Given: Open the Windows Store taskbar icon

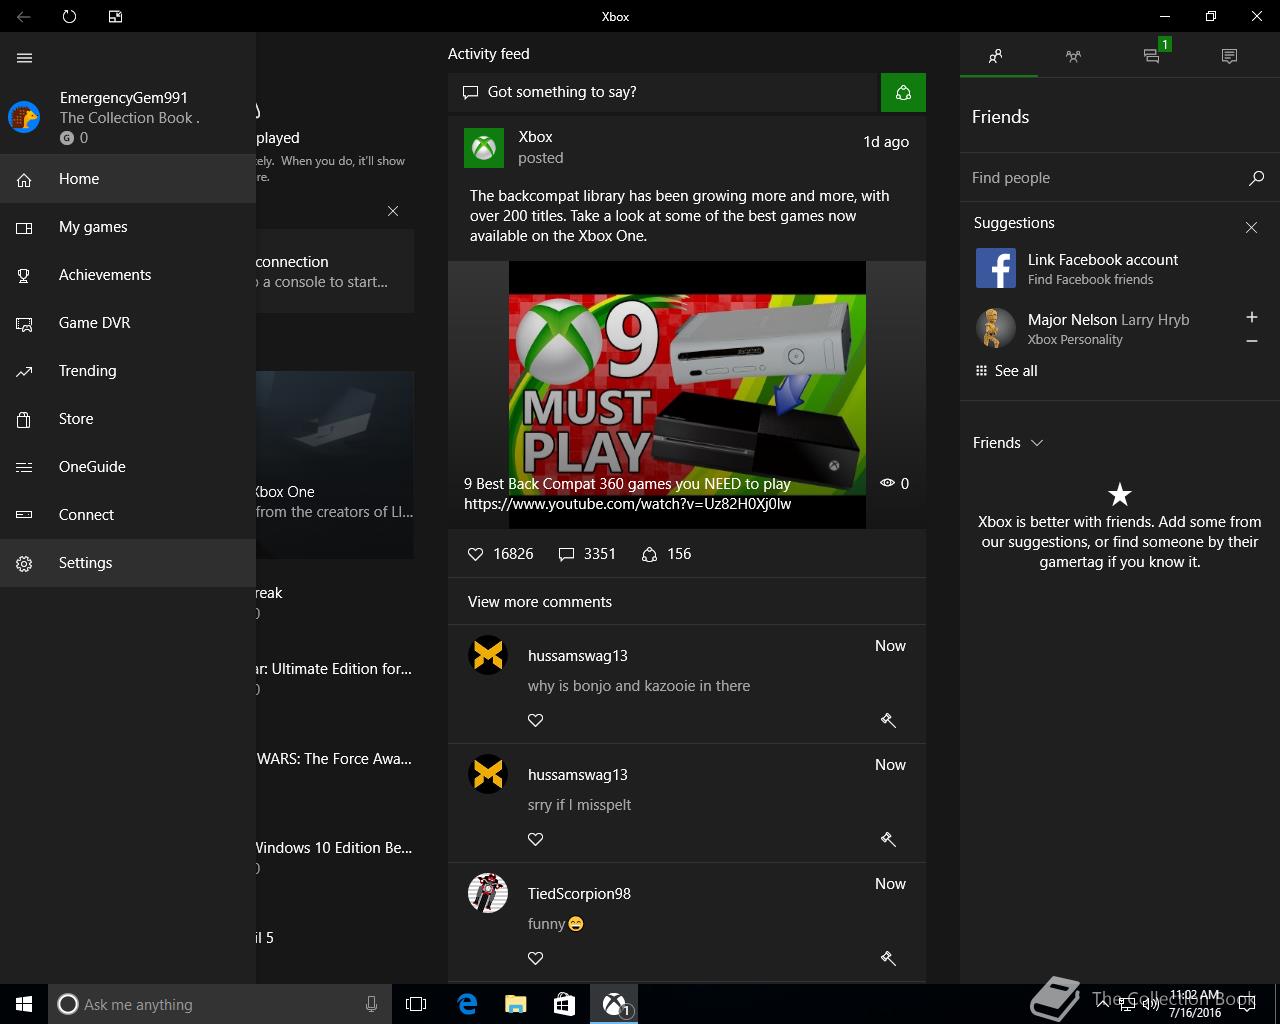Looking at the screenshot, I should 564,1004.
